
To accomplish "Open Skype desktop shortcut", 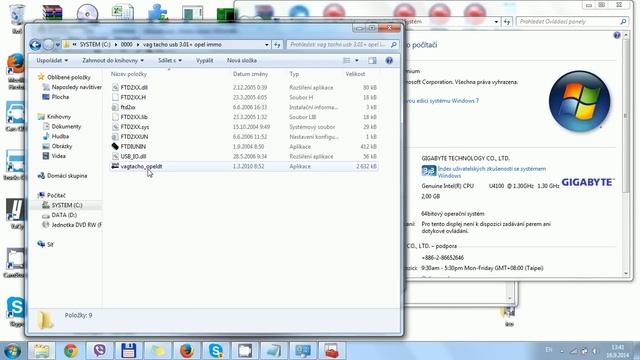I will (x=16, y=312).
